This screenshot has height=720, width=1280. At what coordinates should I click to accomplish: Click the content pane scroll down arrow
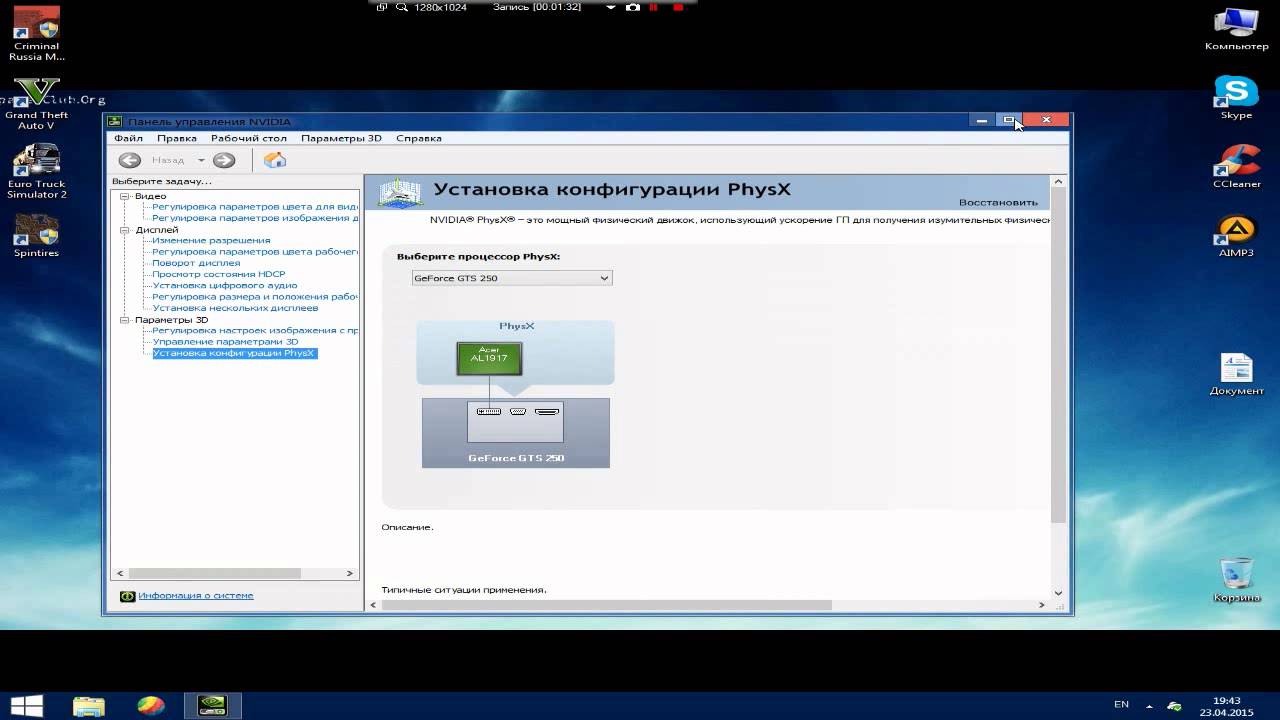click(x=1059, y=593)
